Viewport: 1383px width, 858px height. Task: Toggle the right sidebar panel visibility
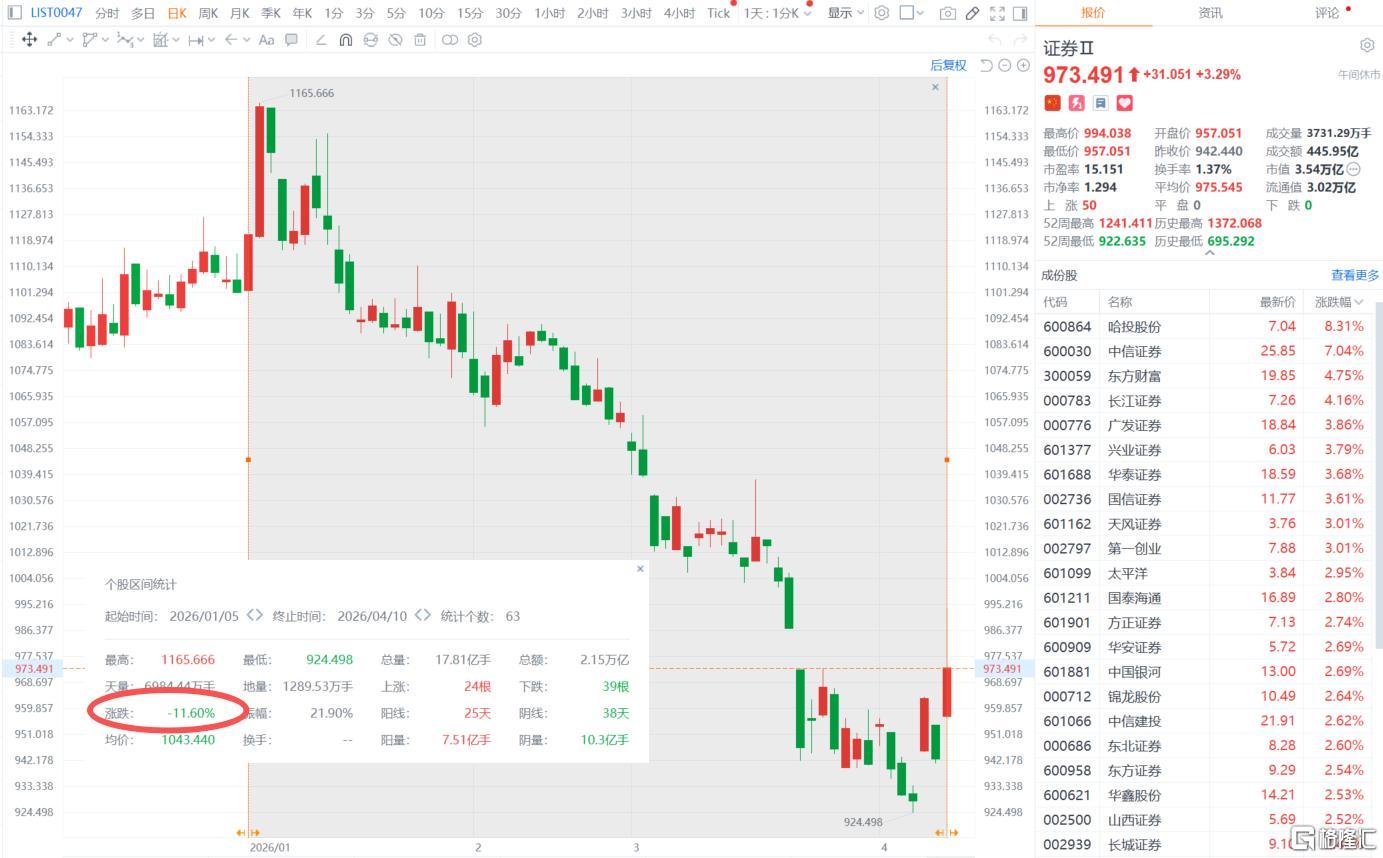(x=1020, y=13)
